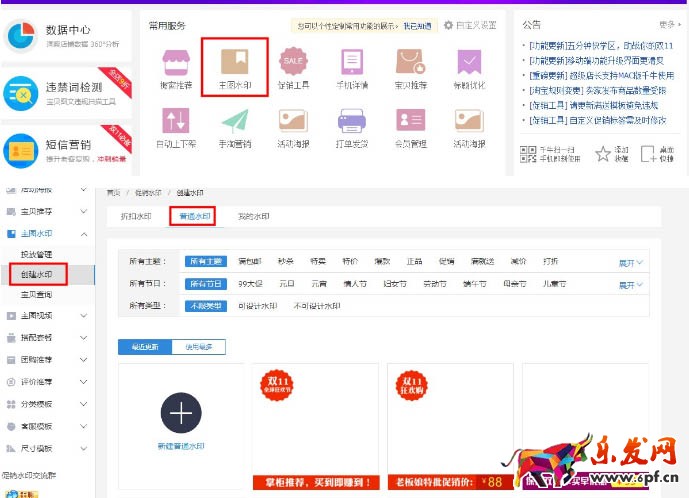Expand the 所有节日 row with 展开

click(x=631, y=285)
